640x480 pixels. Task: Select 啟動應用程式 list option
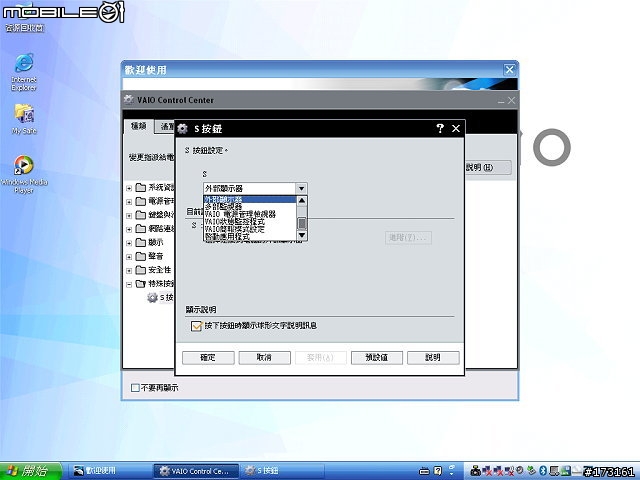(250, 236)
